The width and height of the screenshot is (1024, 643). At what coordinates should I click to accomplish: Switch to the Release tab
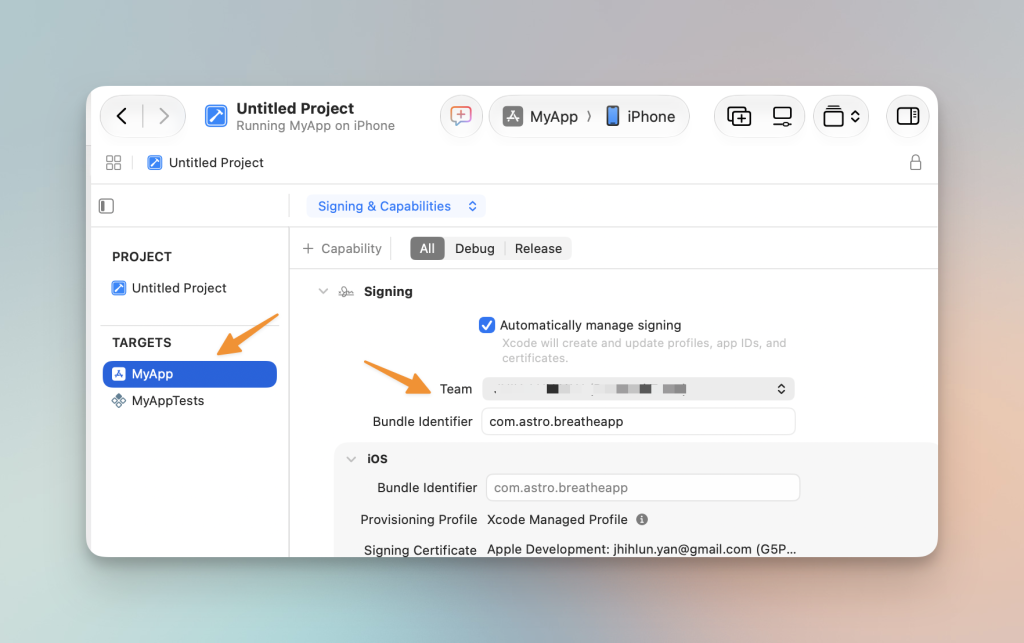[x=538, y=249]
